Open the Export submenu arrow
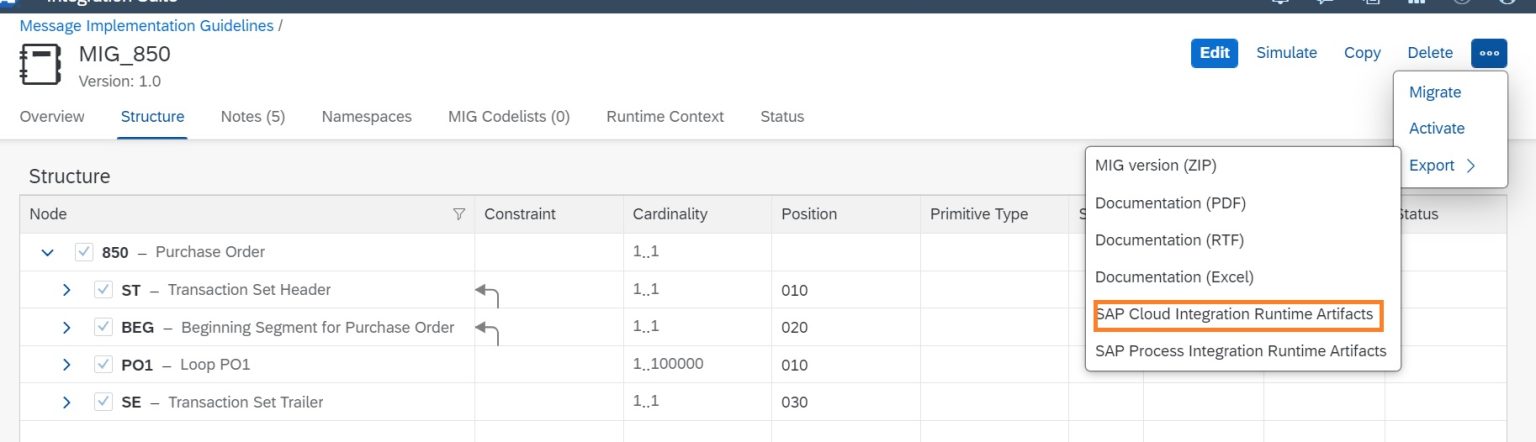The width and height of the screenshot is (1536, 442). (x=1471, y=166)
